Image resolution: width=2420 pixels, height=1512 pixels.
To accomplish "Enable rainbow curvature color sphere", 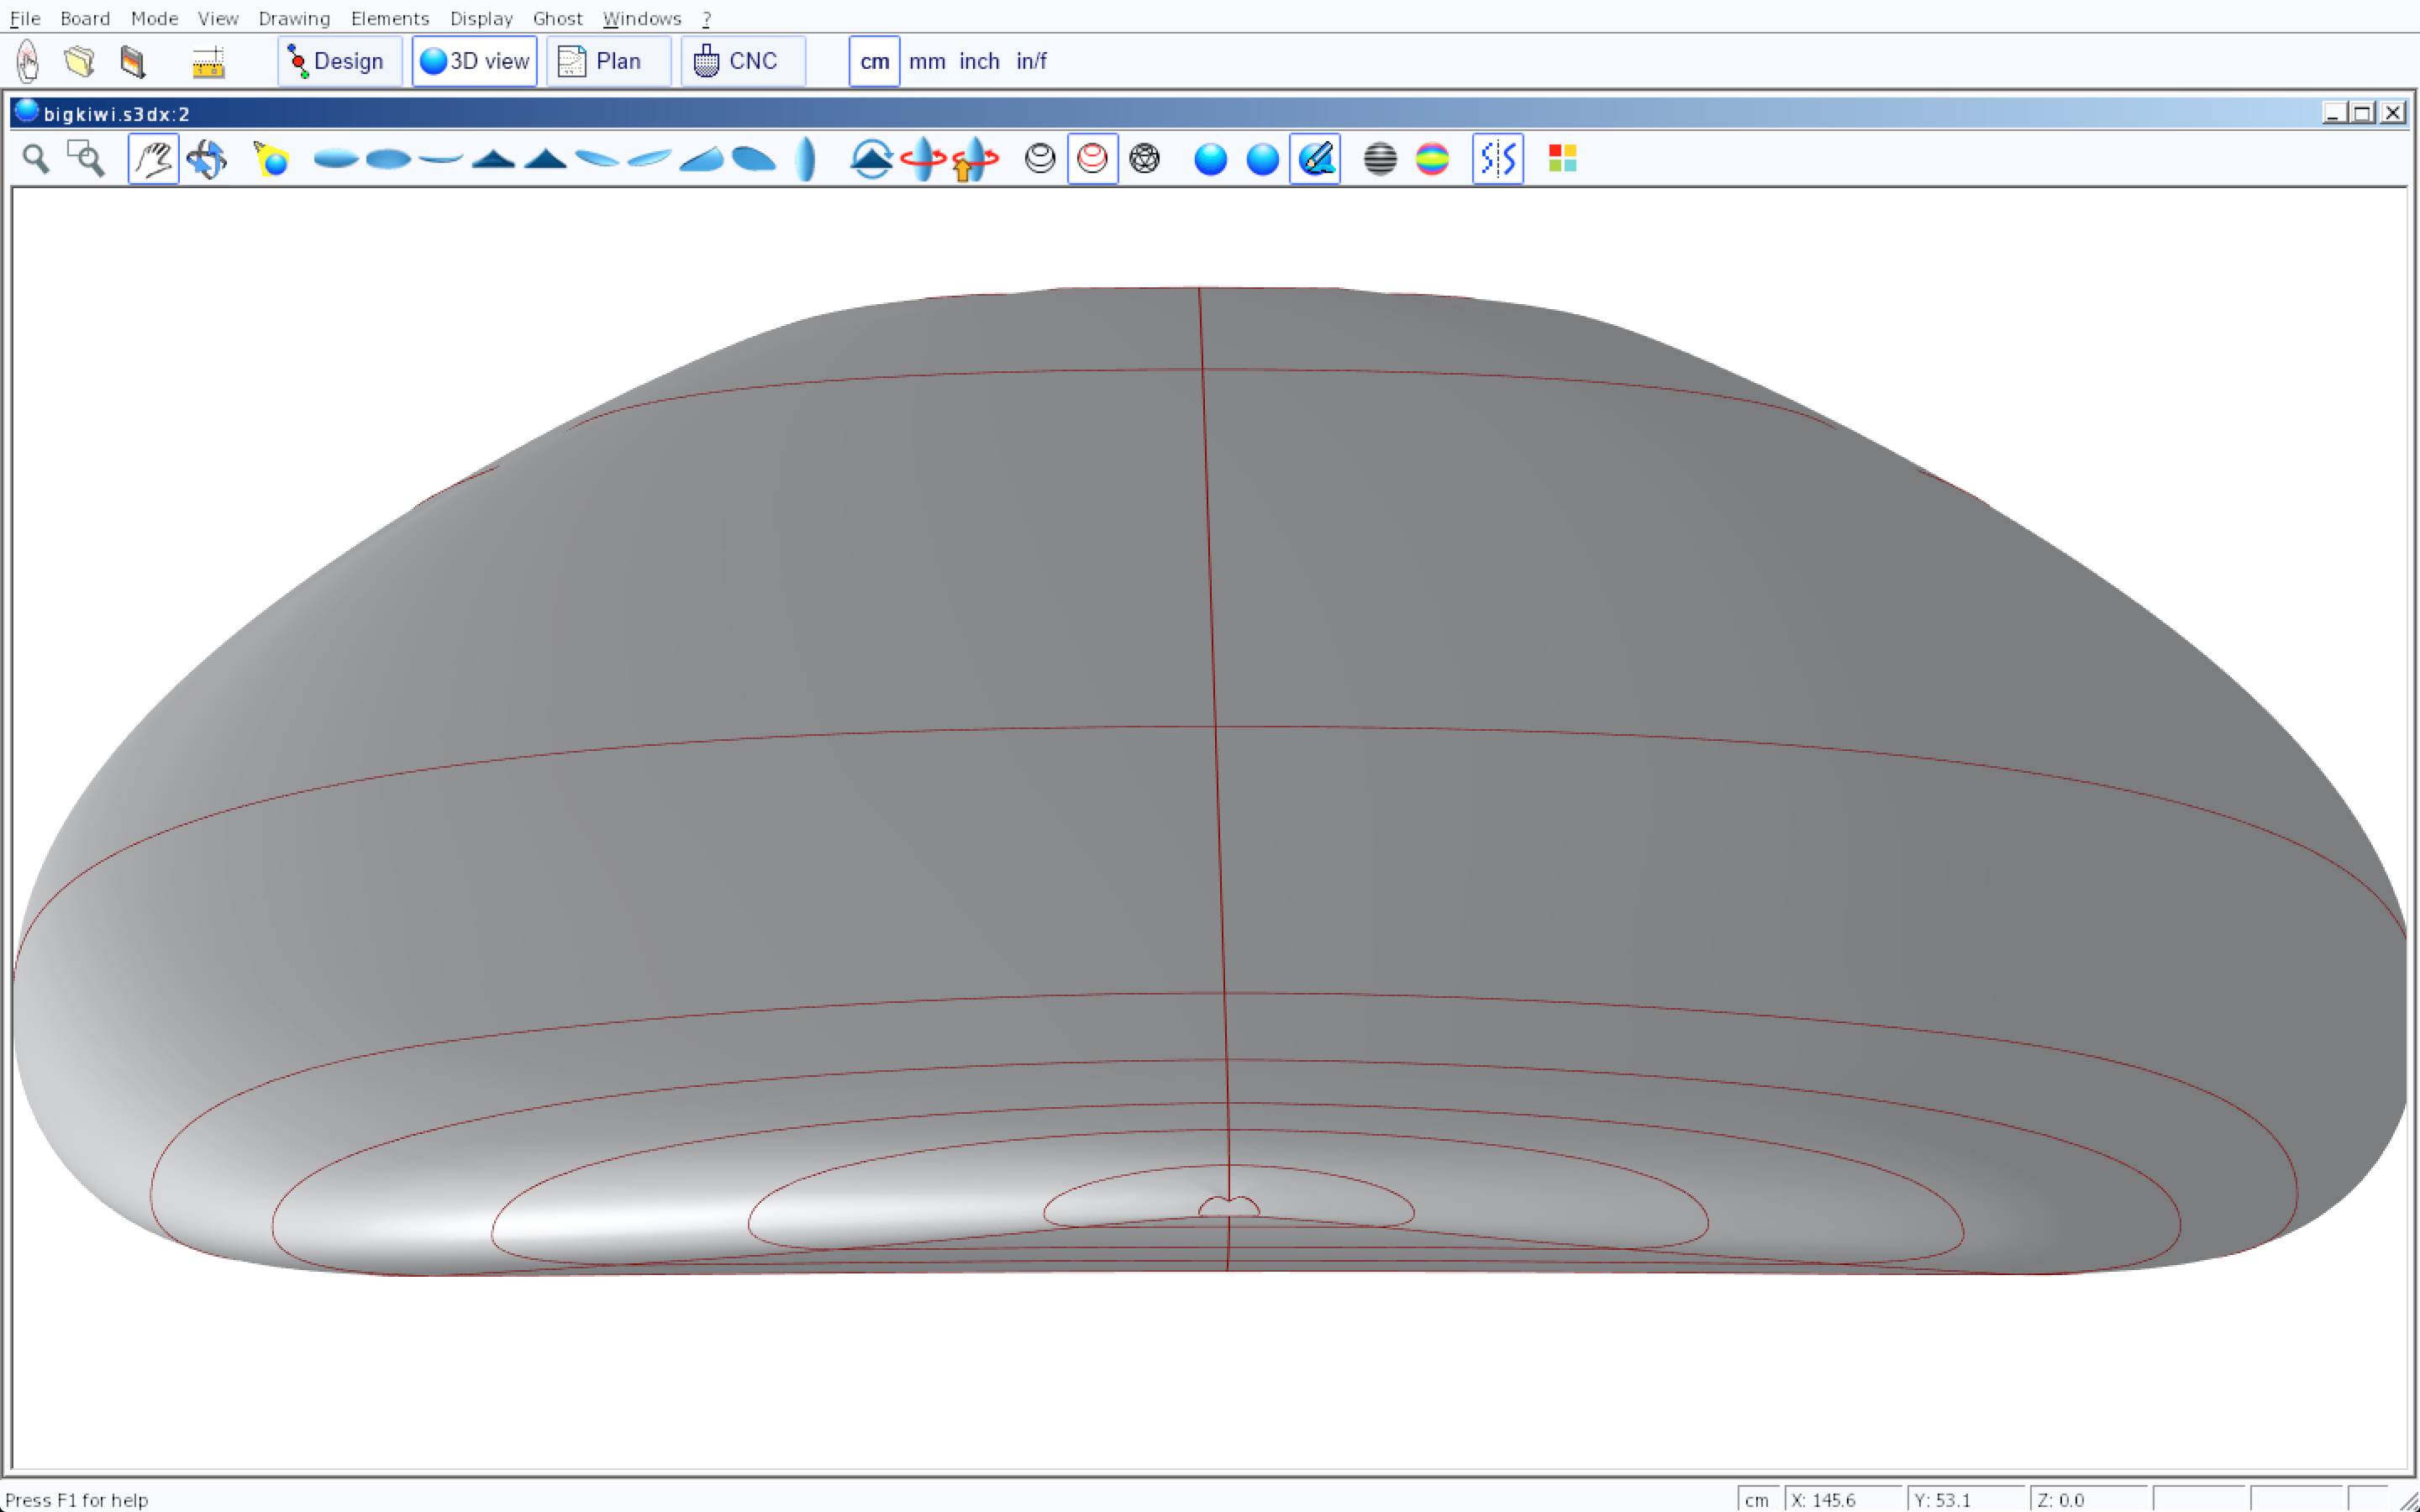I will point(1432,159).
